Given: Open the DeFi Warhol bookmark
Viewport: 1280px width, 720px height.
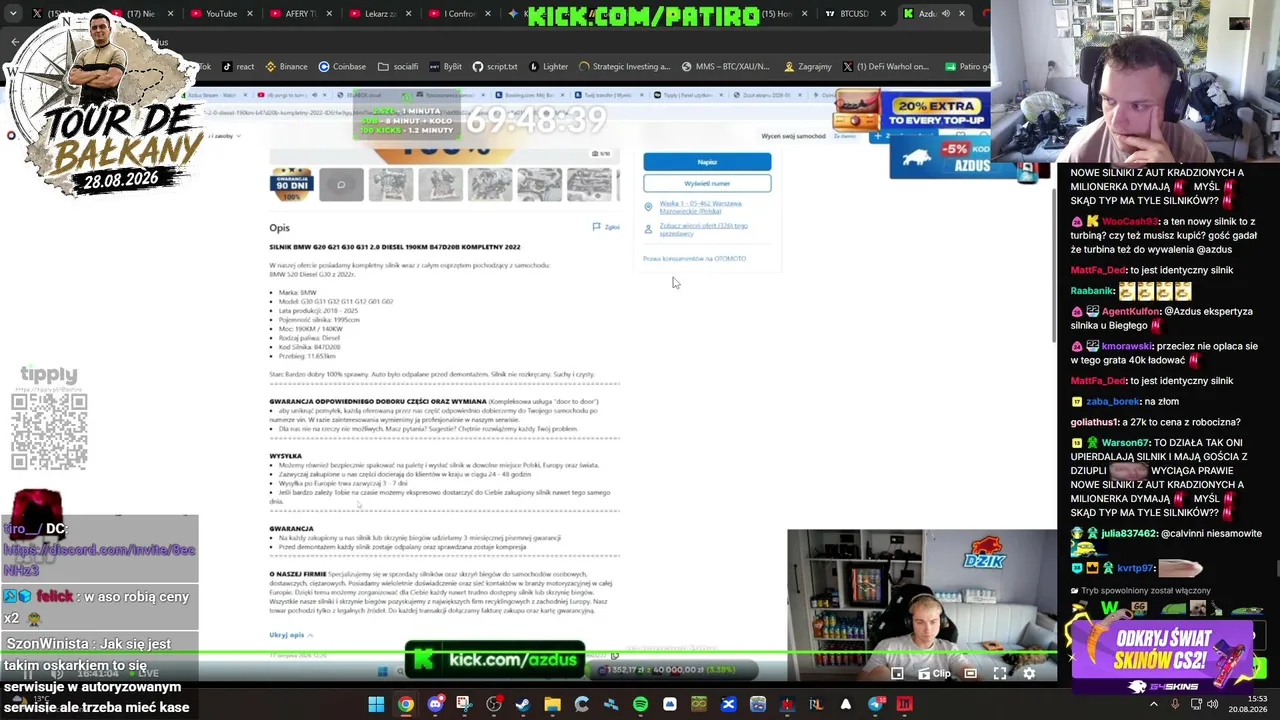Looking at the screenshot, I should tap(886, 67).
